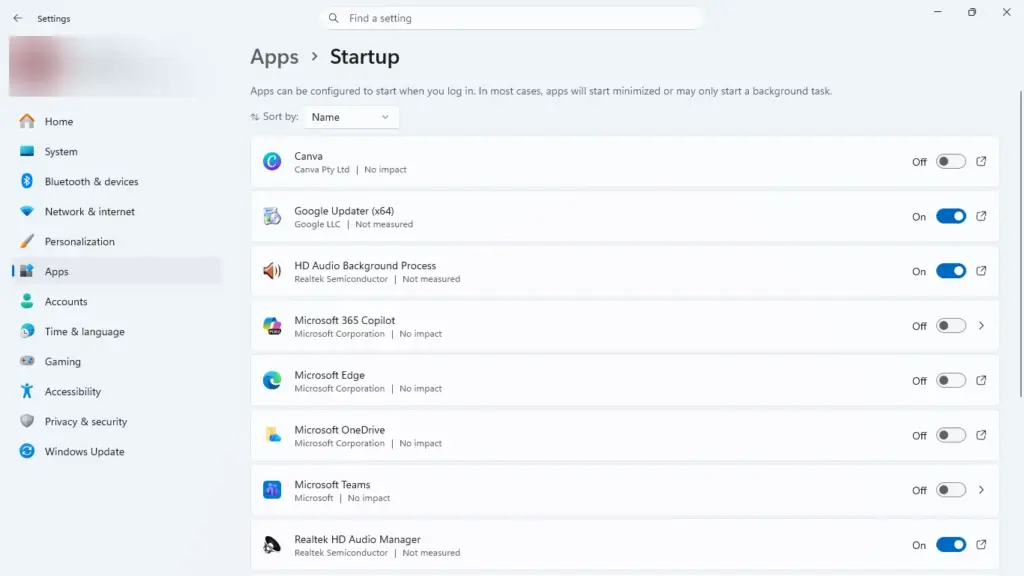Click the Gaming controller icon
Image resolution: width=1024 pixels, height=576 pixels.
point(27,360)
